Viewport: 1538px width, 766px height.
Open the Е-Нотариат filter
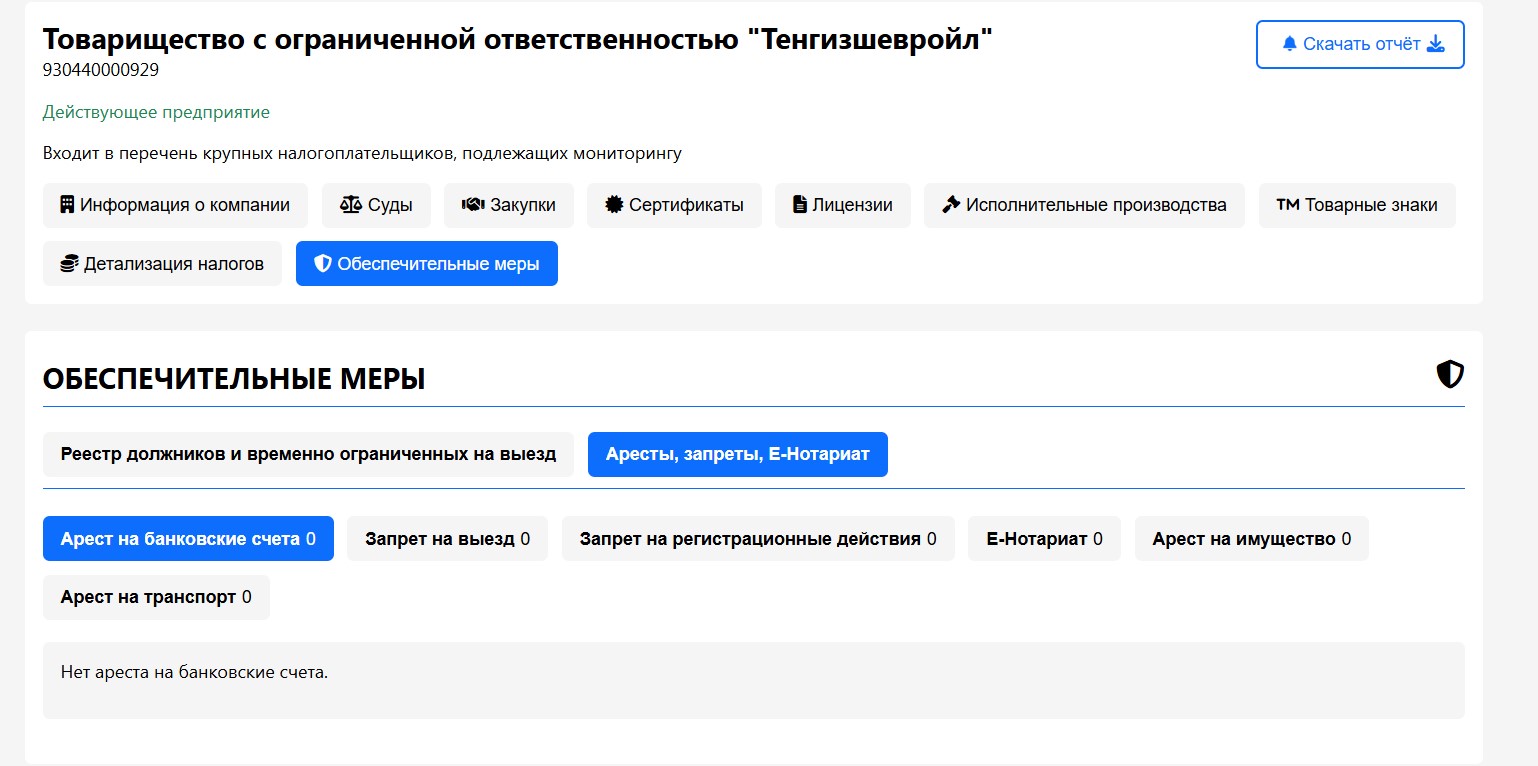pyautogui.click(x=1044, y=539)
